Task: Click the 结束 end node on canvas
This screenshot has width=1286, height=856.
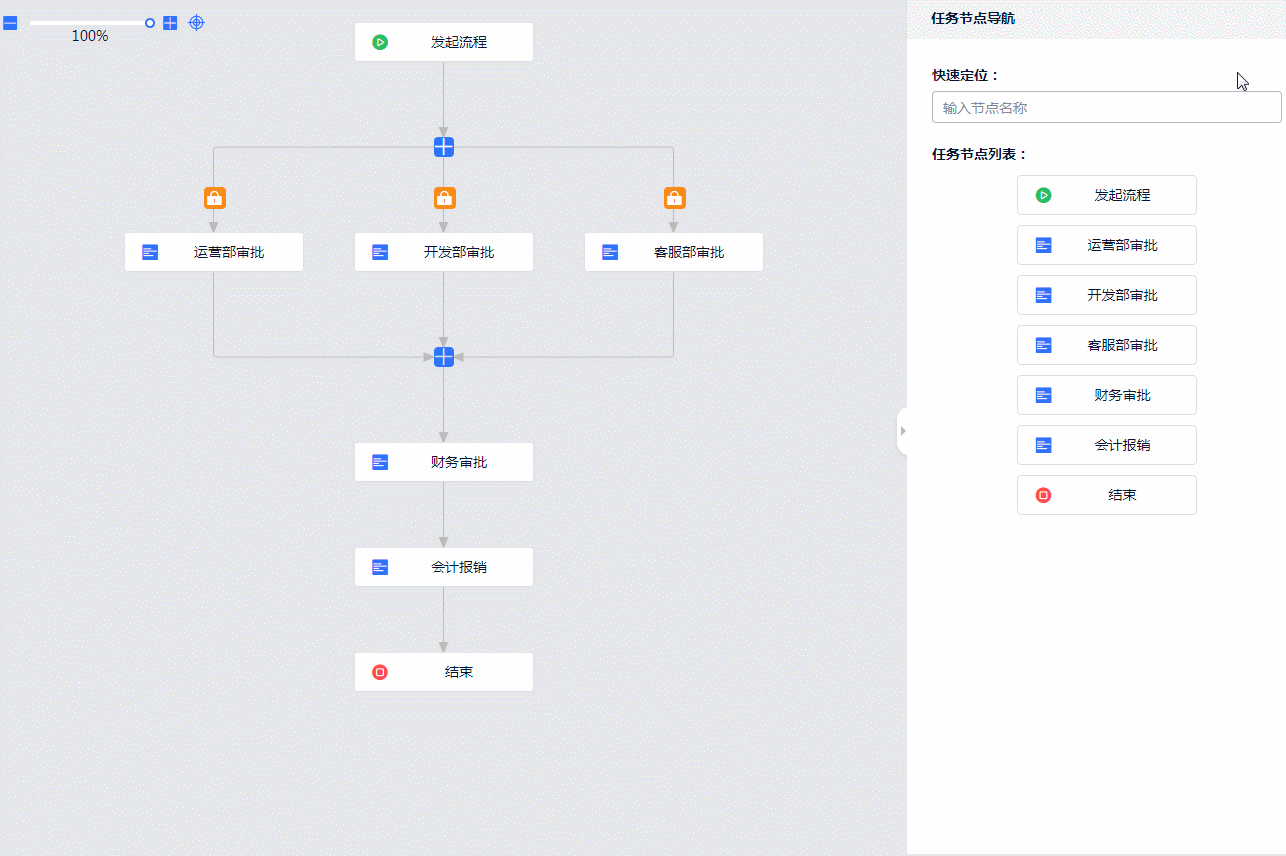Action: 444,672
